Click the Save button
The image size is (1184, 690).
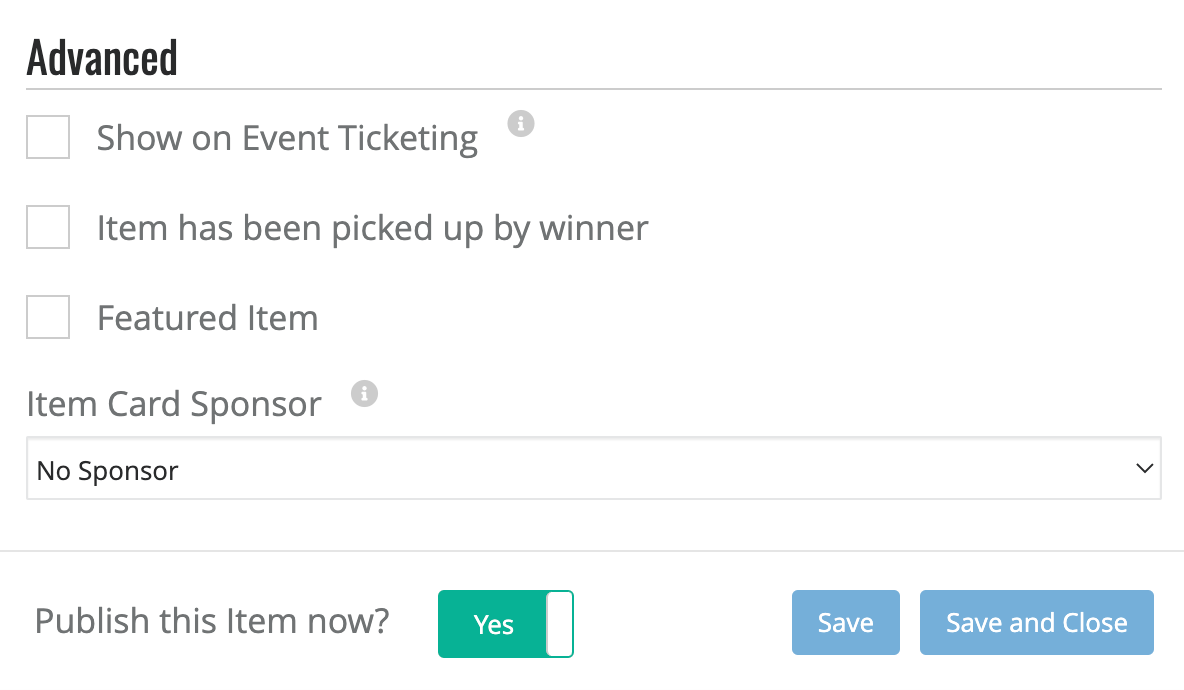coord(846,622)
